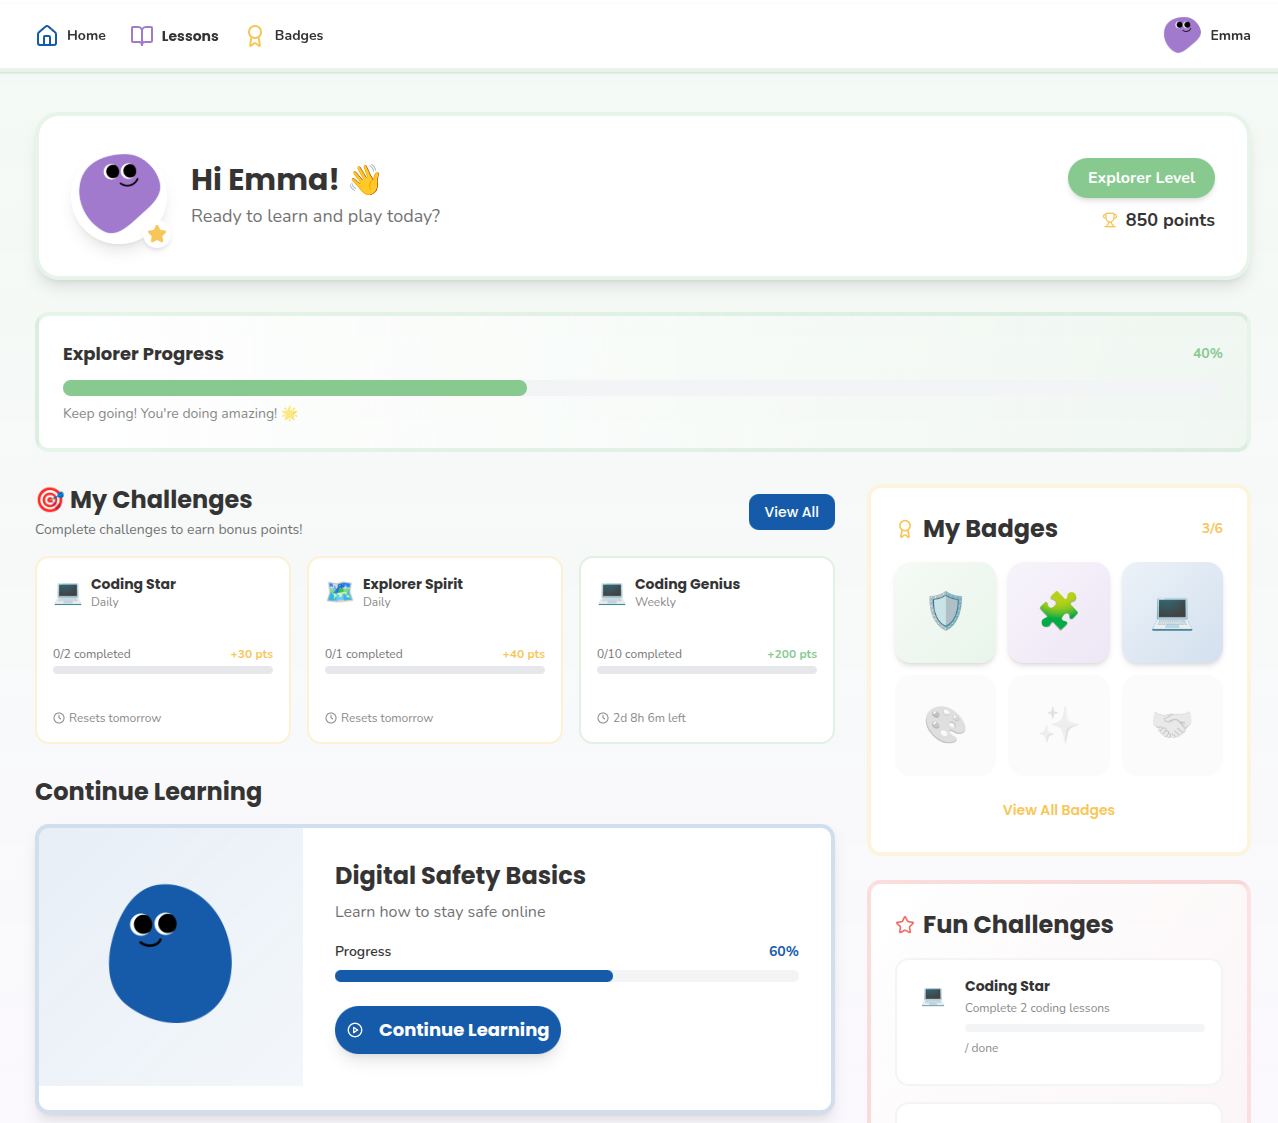Select the locked handshake badge

coord(1171,725)
